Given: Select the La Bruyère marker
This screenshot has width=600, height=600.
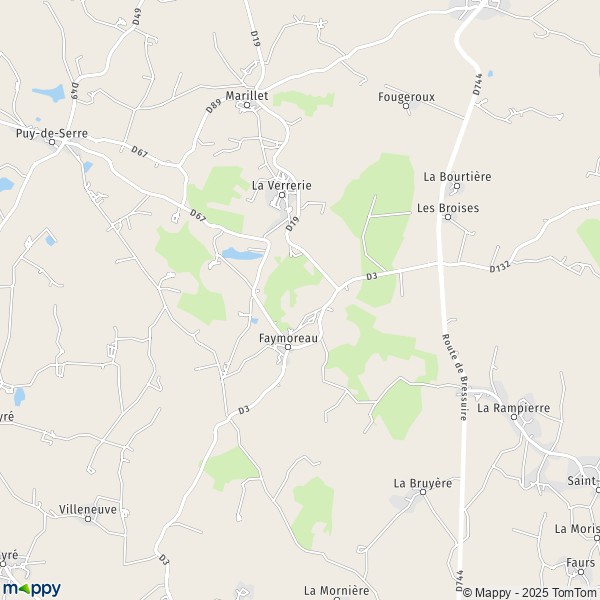Looking at the screenshot, I should pos(423,492).
